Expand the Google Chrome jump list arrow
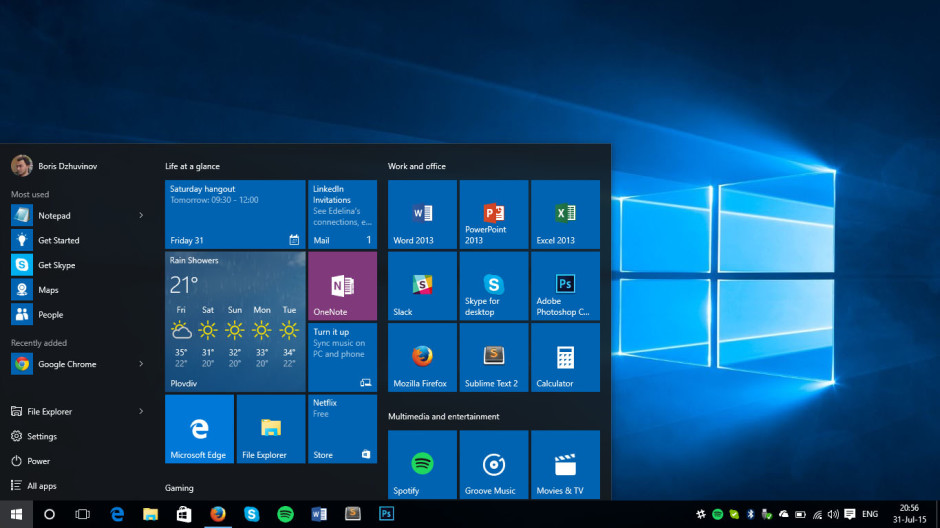The height and width of the screenshot is (528, 940). click(141, 365)
